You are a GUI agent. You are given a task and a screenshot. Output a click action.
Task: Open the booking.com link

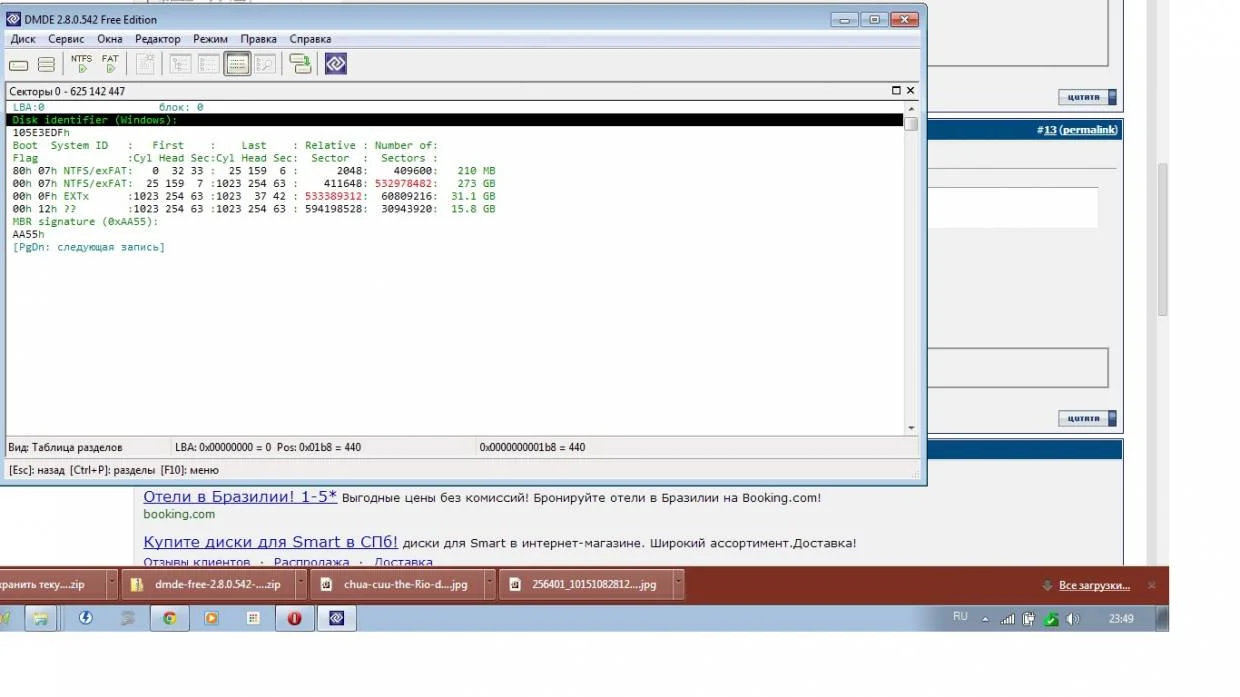pyautogui.click(x=179, y=514)
